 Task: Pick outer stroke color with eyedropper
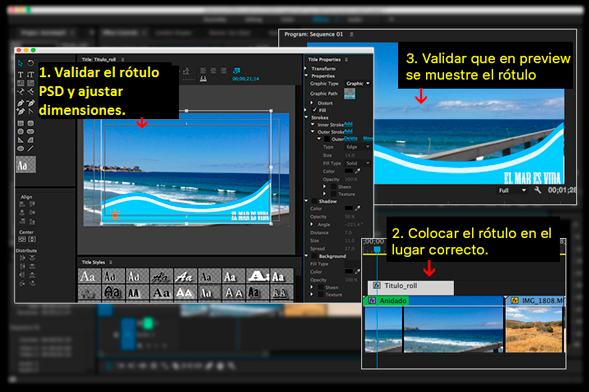358,171
